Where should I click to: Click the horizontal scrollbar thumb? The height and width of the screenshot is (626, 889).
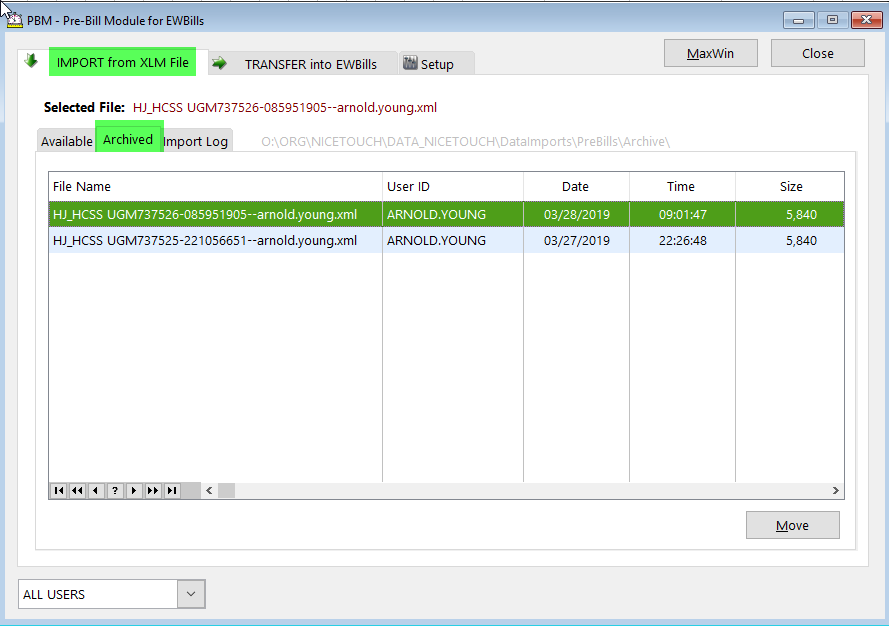click(x=226, y=490)
